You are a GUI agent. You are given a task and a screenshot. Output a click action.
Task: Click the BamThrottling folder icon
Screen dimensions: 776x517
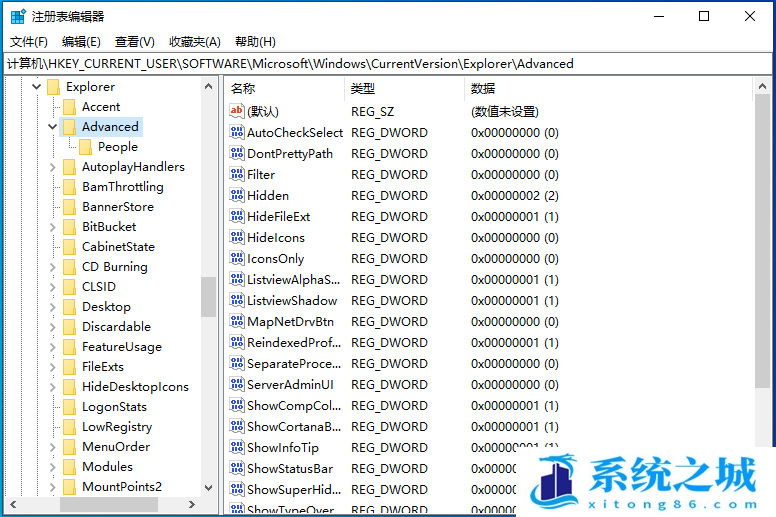pyautogui.click(x=69, y=187)
